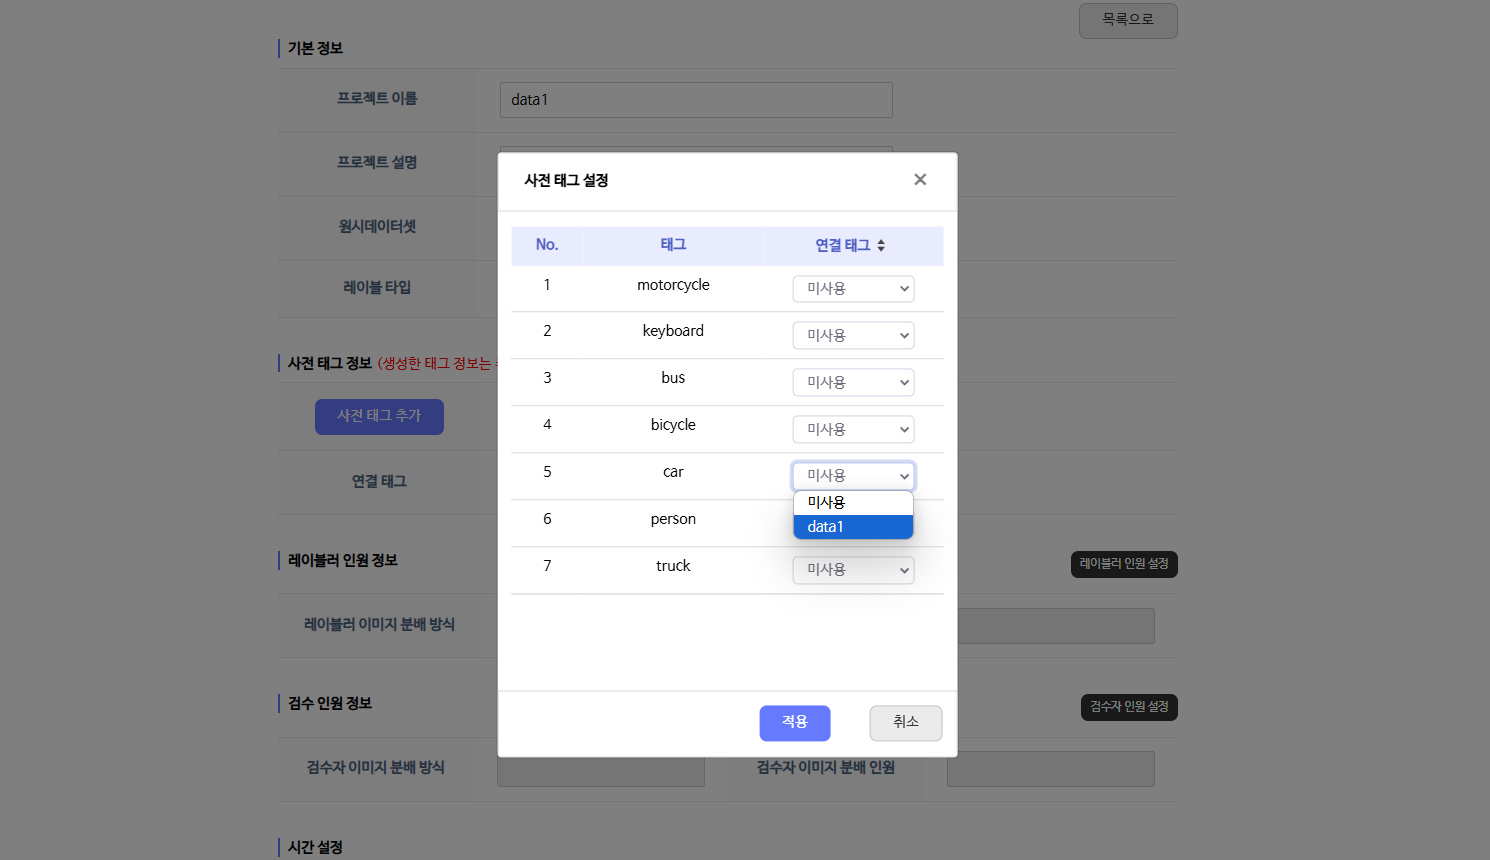Click the 목록으로 button
The width and height of the screenshot is (1490, 860).
[x=1127, y=20]
